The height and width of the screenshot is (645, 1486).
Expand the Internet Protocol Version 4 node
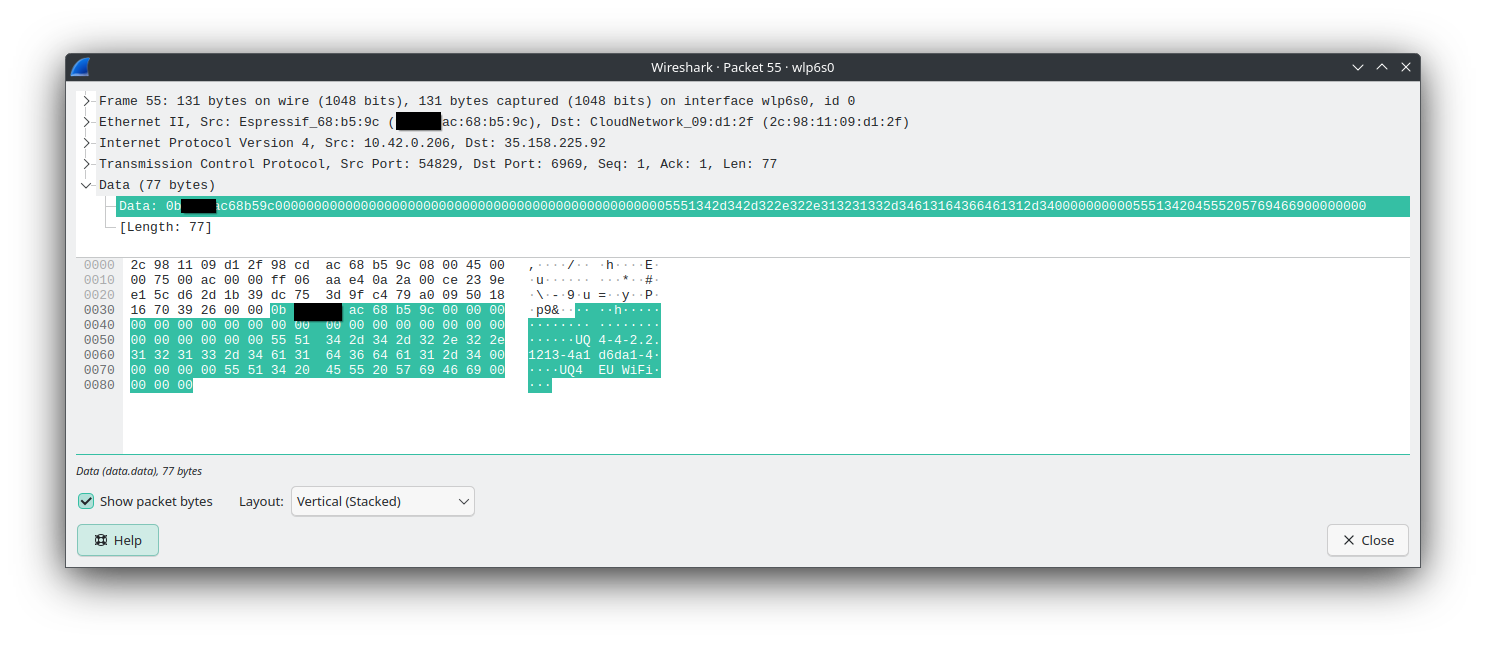click(x=88, y=143)
